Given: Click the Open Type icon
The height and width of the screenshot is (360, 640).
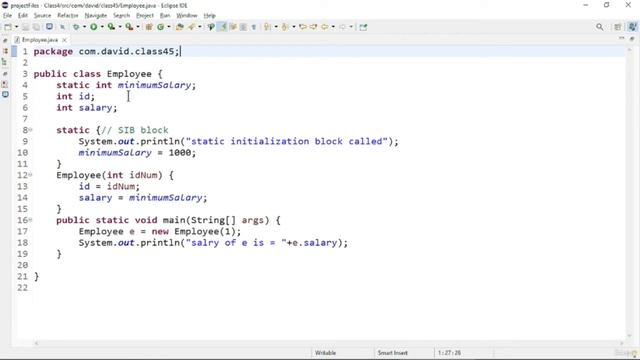Looking at the screenshot, I should [180, 27].
